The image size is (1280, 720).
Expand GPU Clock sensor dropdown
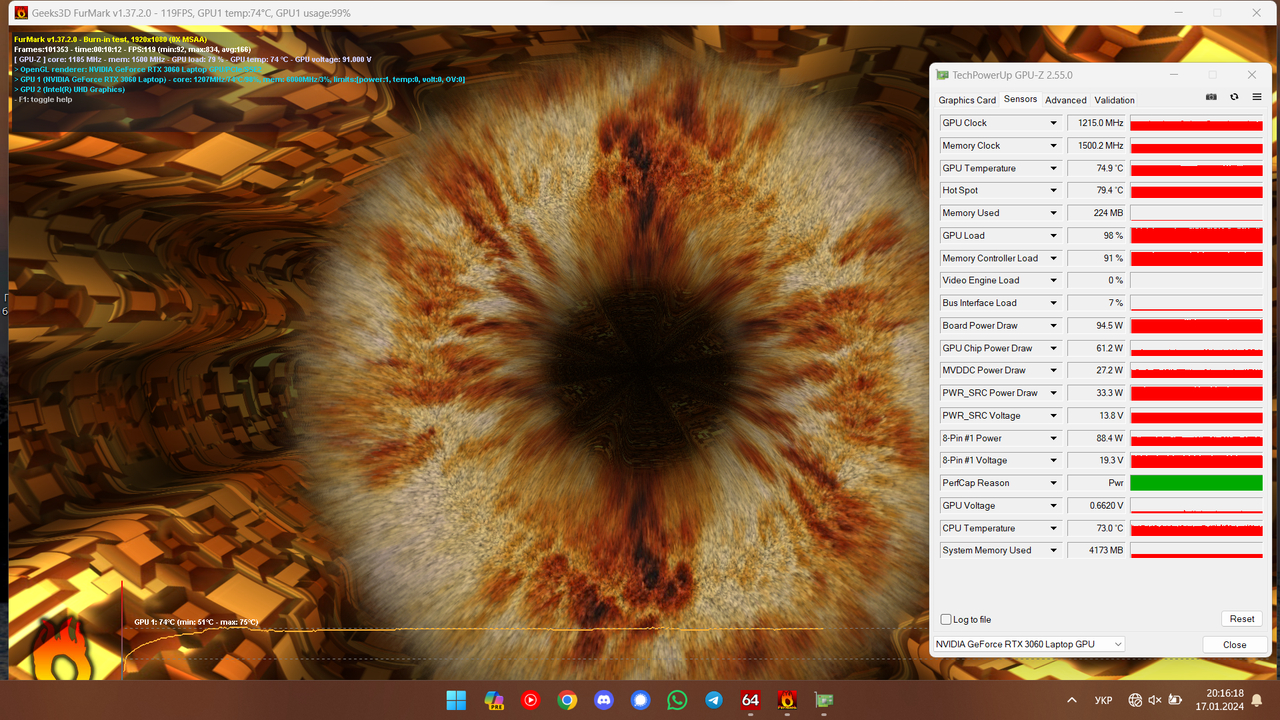pyautogui.click(x=1053, y=123)
